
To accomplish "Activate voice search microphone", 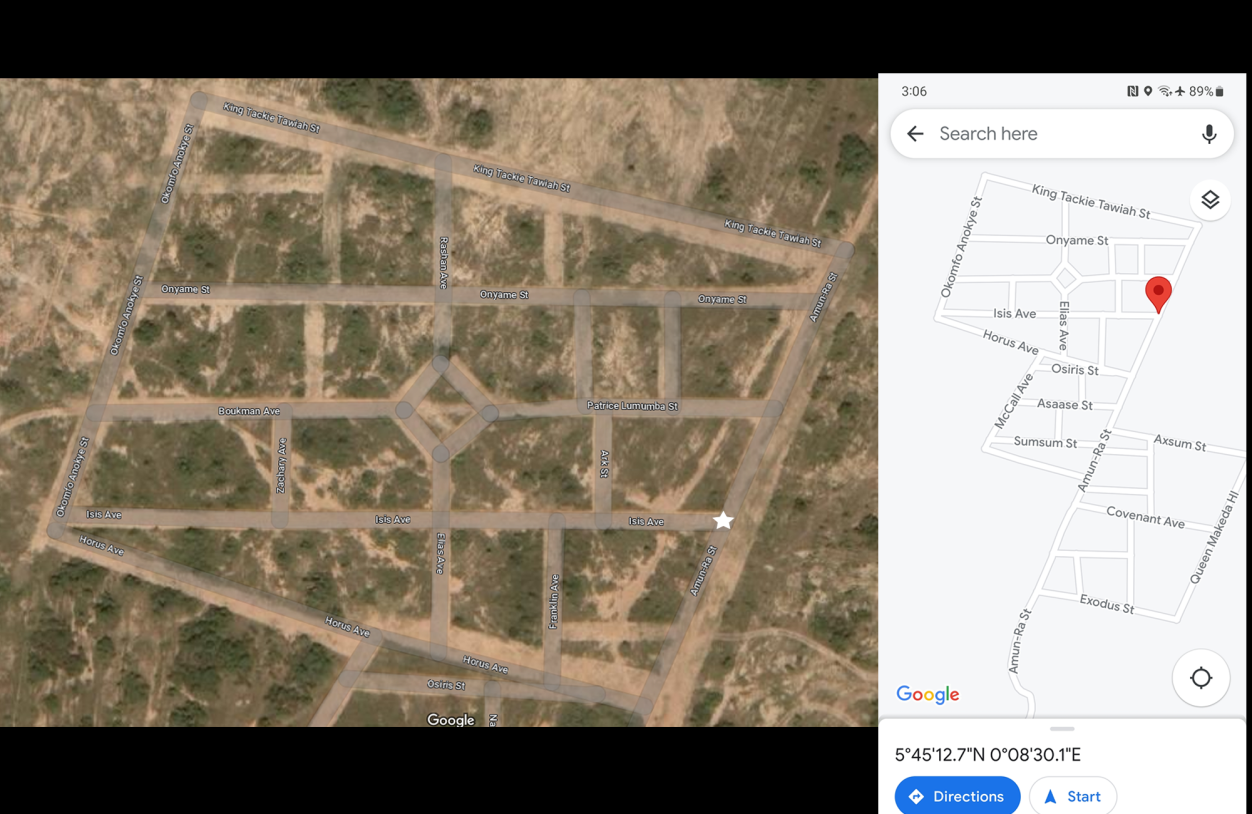I will pos(1209,134).
